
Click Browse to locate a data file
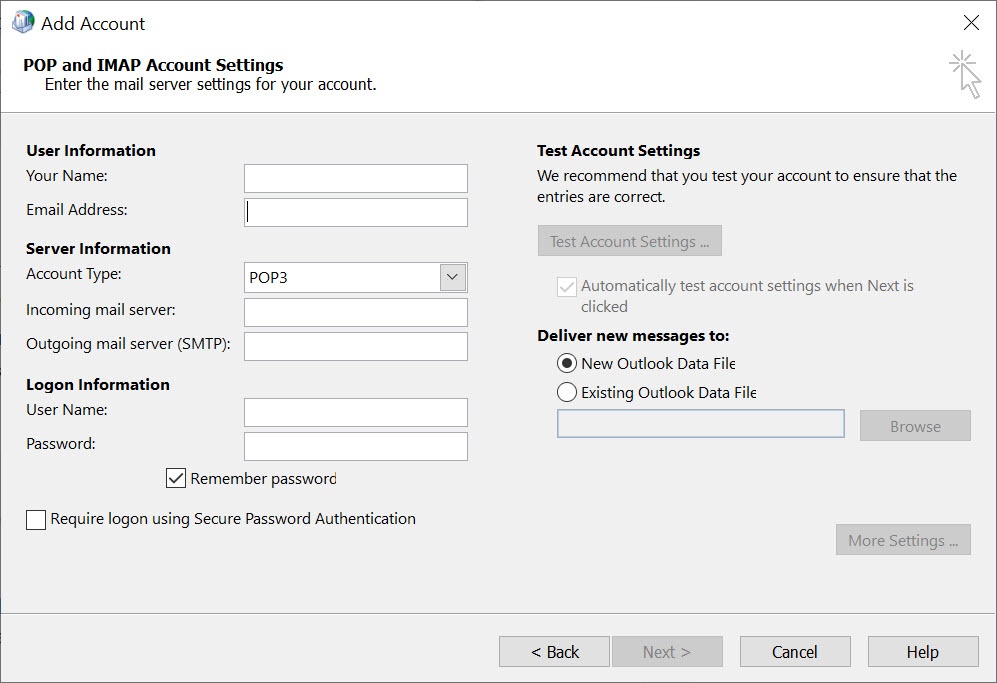tap(914, 425)
